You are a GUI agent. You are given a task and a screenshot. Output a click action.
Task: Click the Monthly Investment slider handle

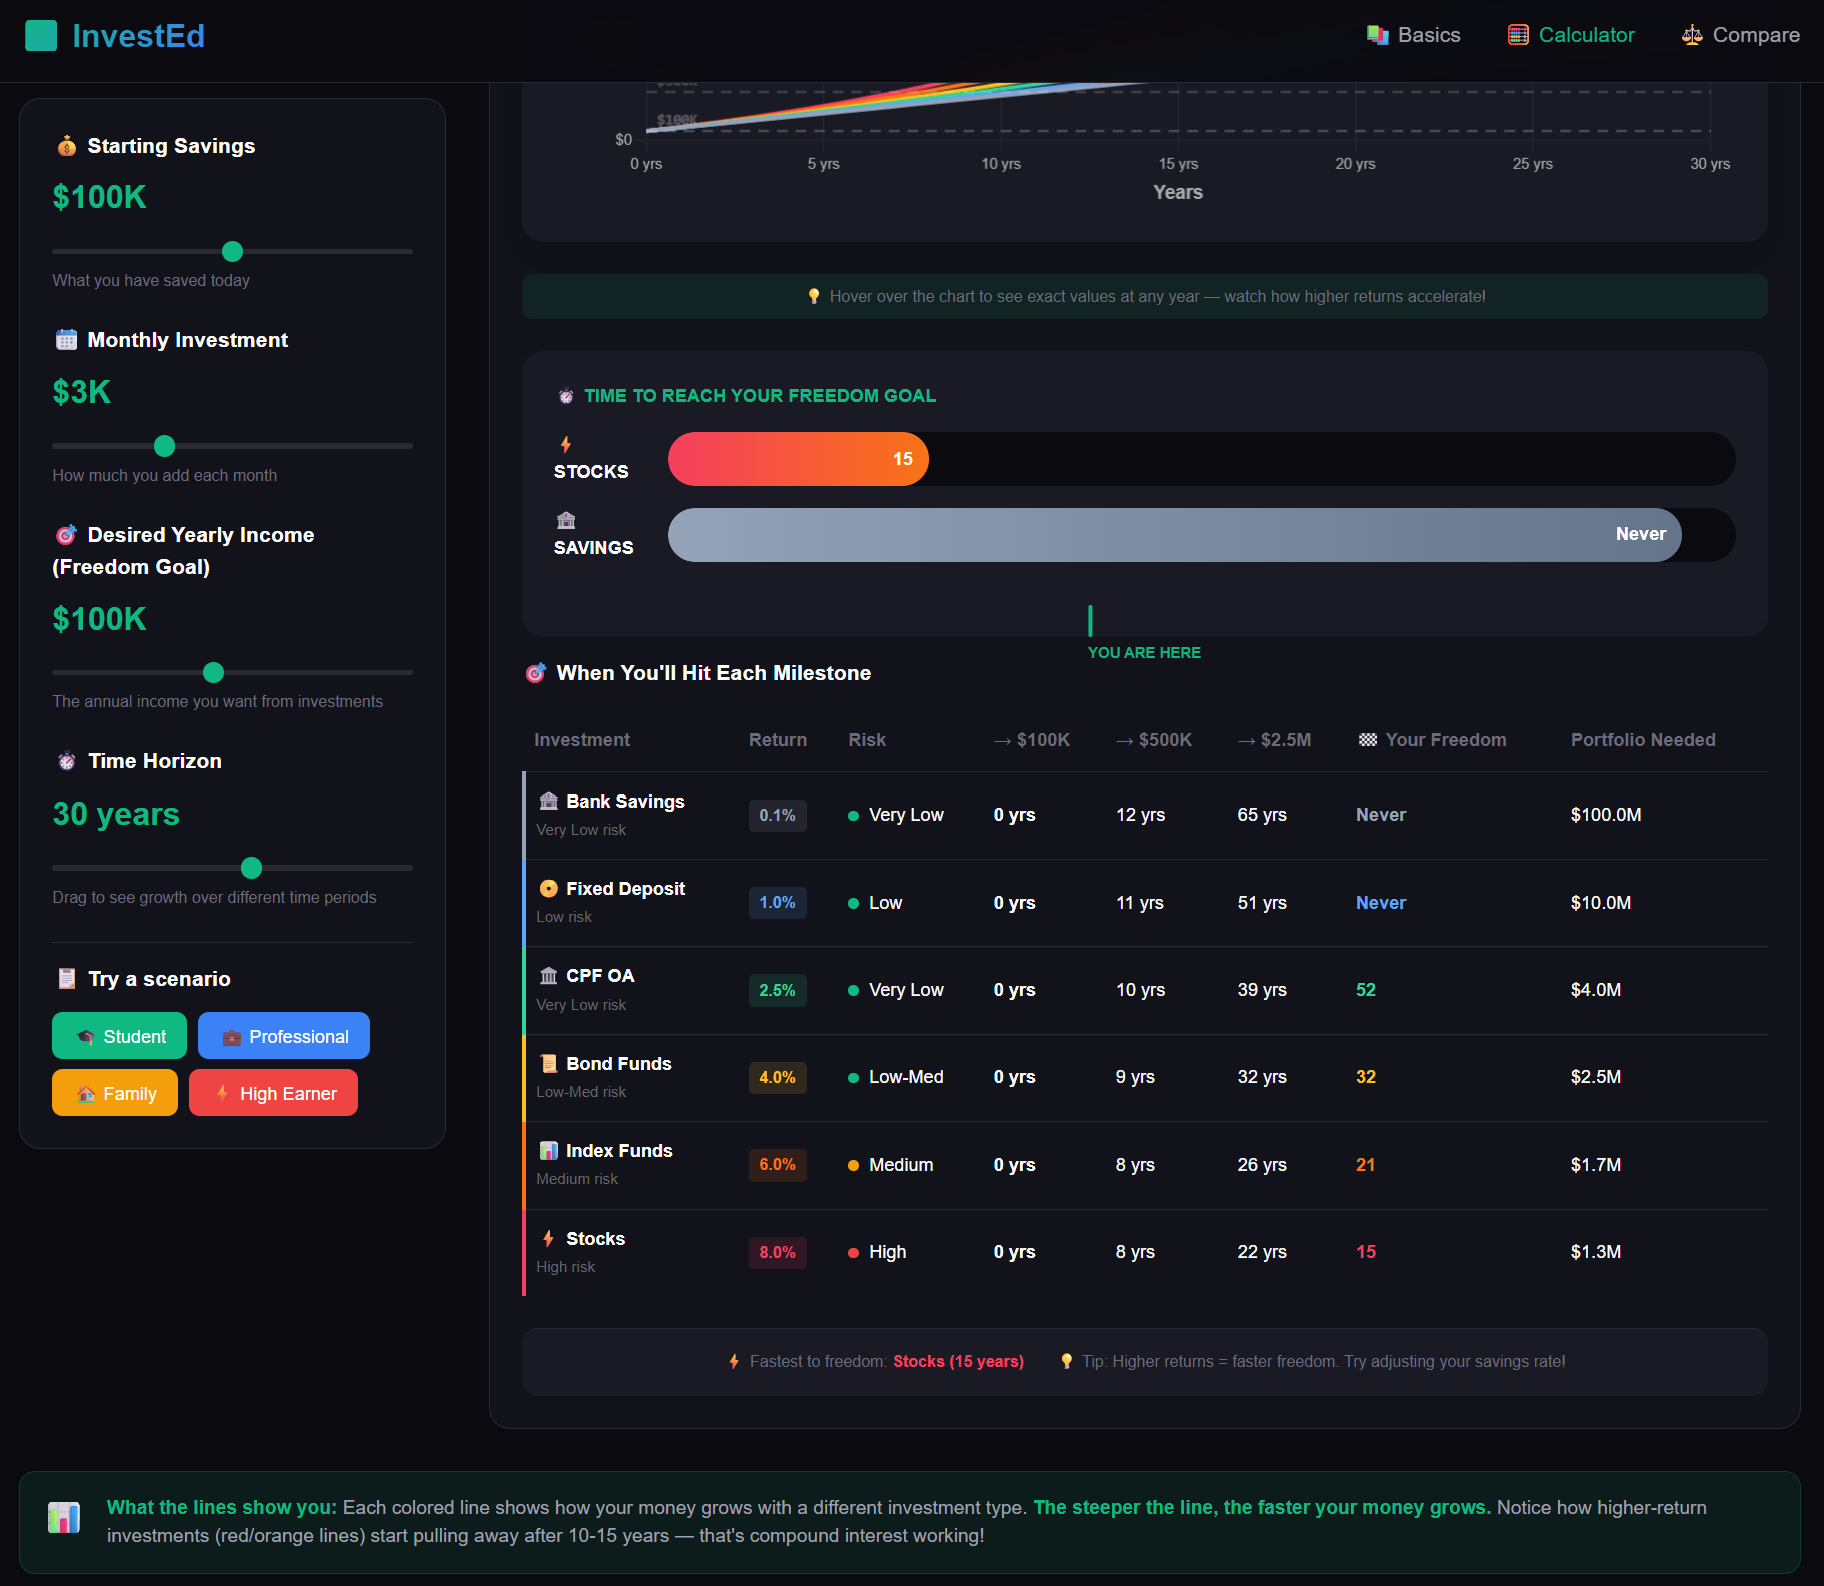(x=165, y=446)
